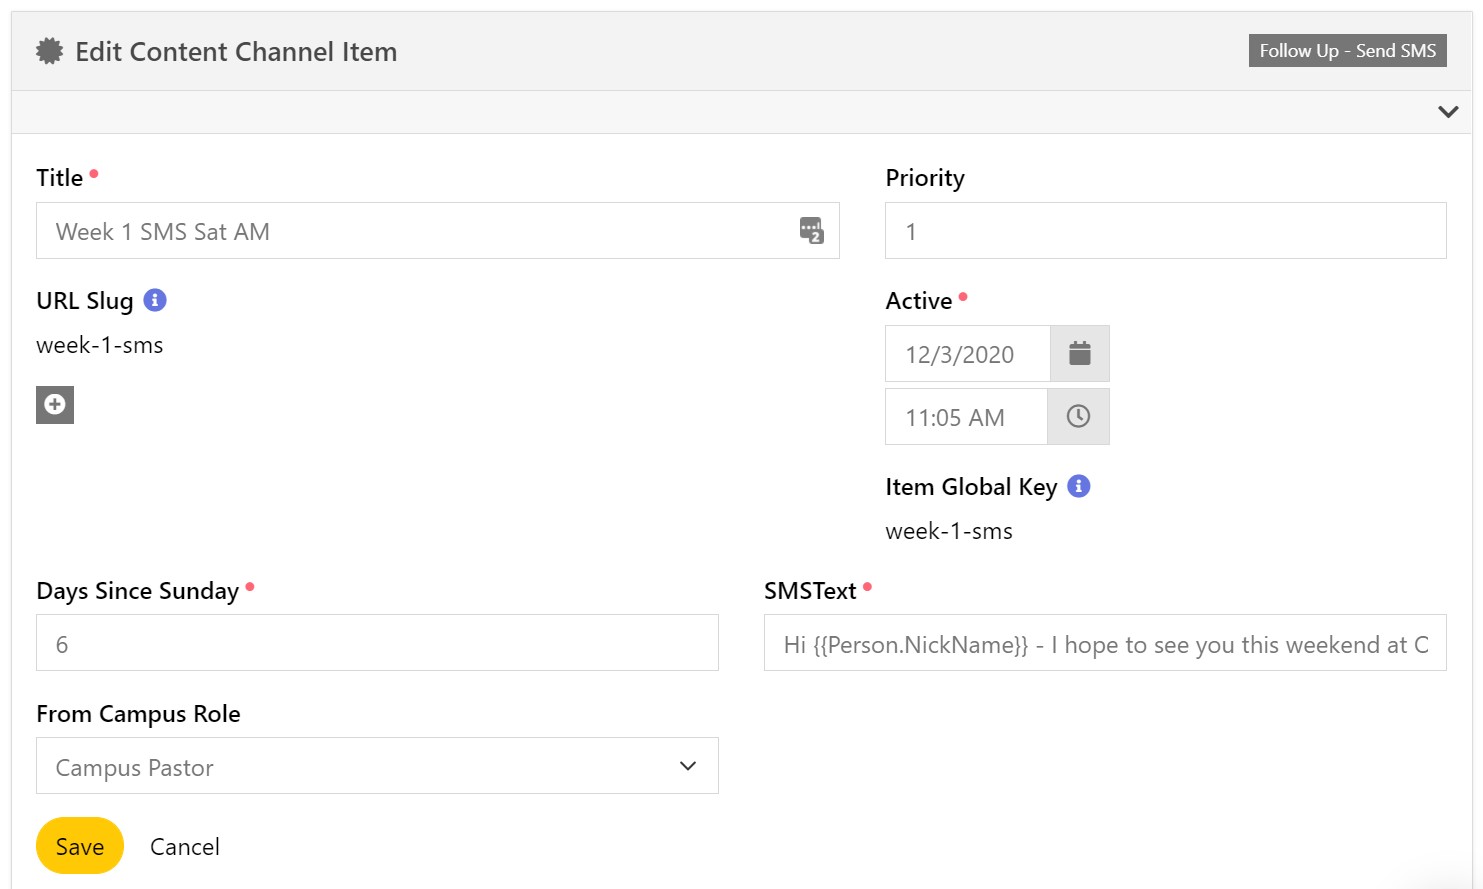Screen dimensions: 1483x889
Task: Click the Days Since Sunday label
Action: [x=138, y=591]
